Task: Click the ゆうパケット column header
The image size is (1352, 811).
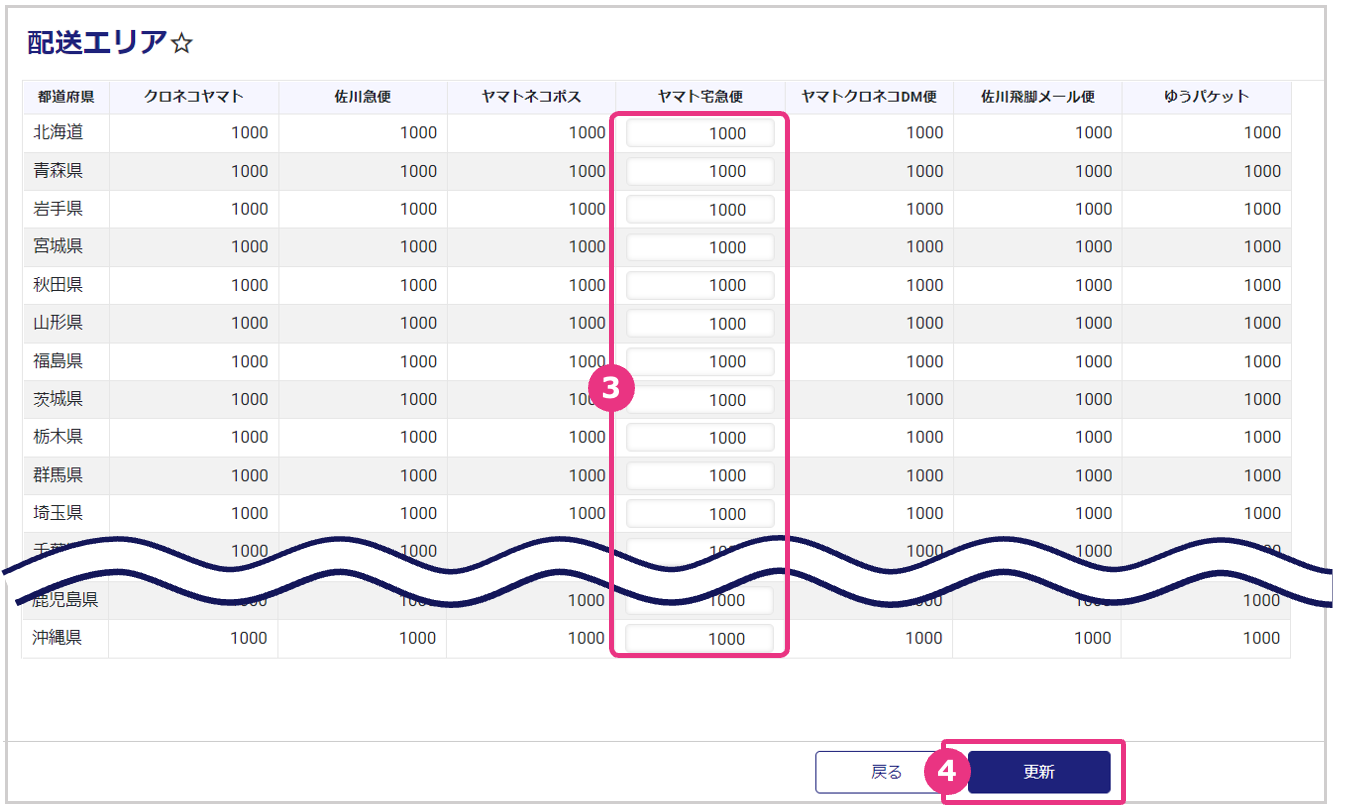Action: [1206, 97]
